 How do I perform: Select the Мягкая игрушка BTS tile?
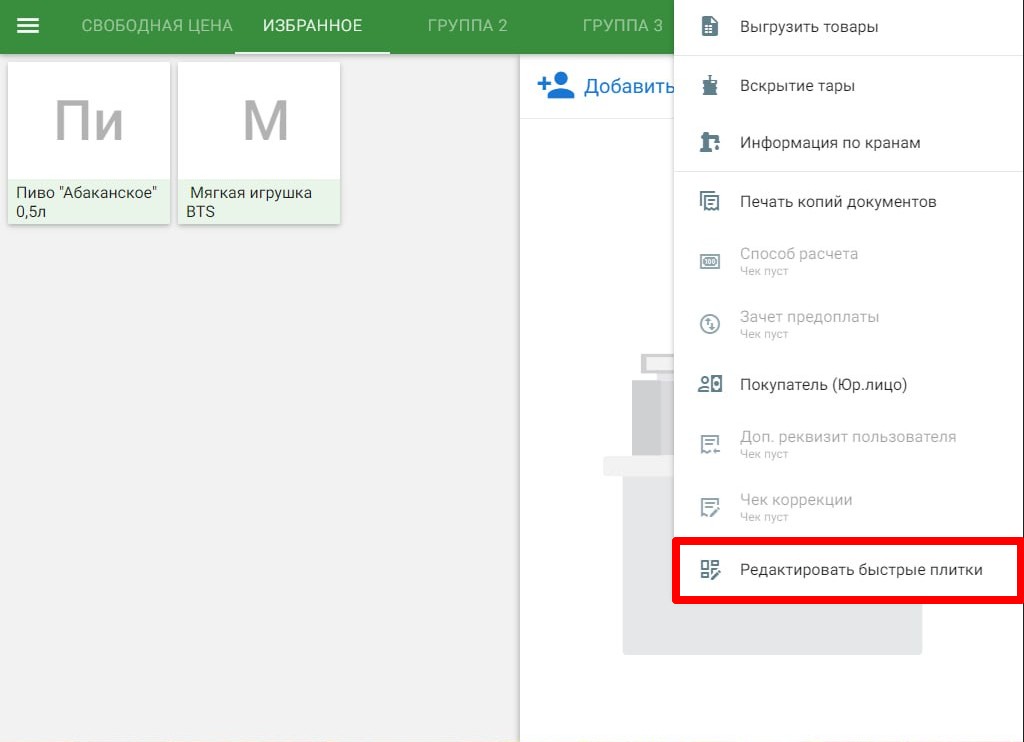point(259,143)
